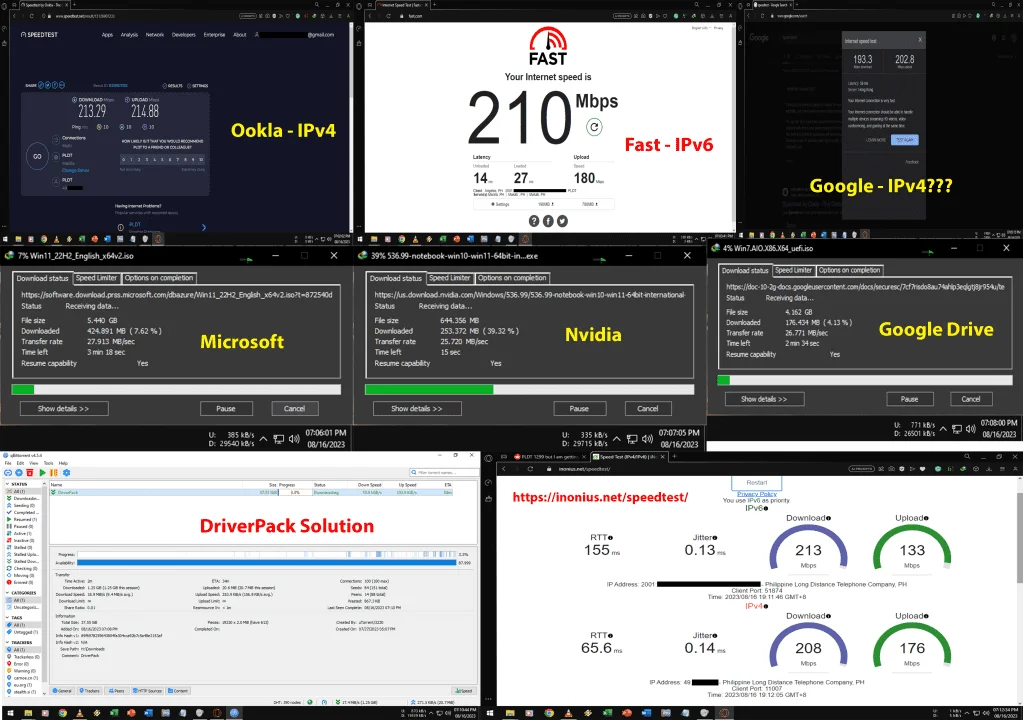Open Privacy Policy link on inonius page
1023x720 pixels.
pos(757,494)
